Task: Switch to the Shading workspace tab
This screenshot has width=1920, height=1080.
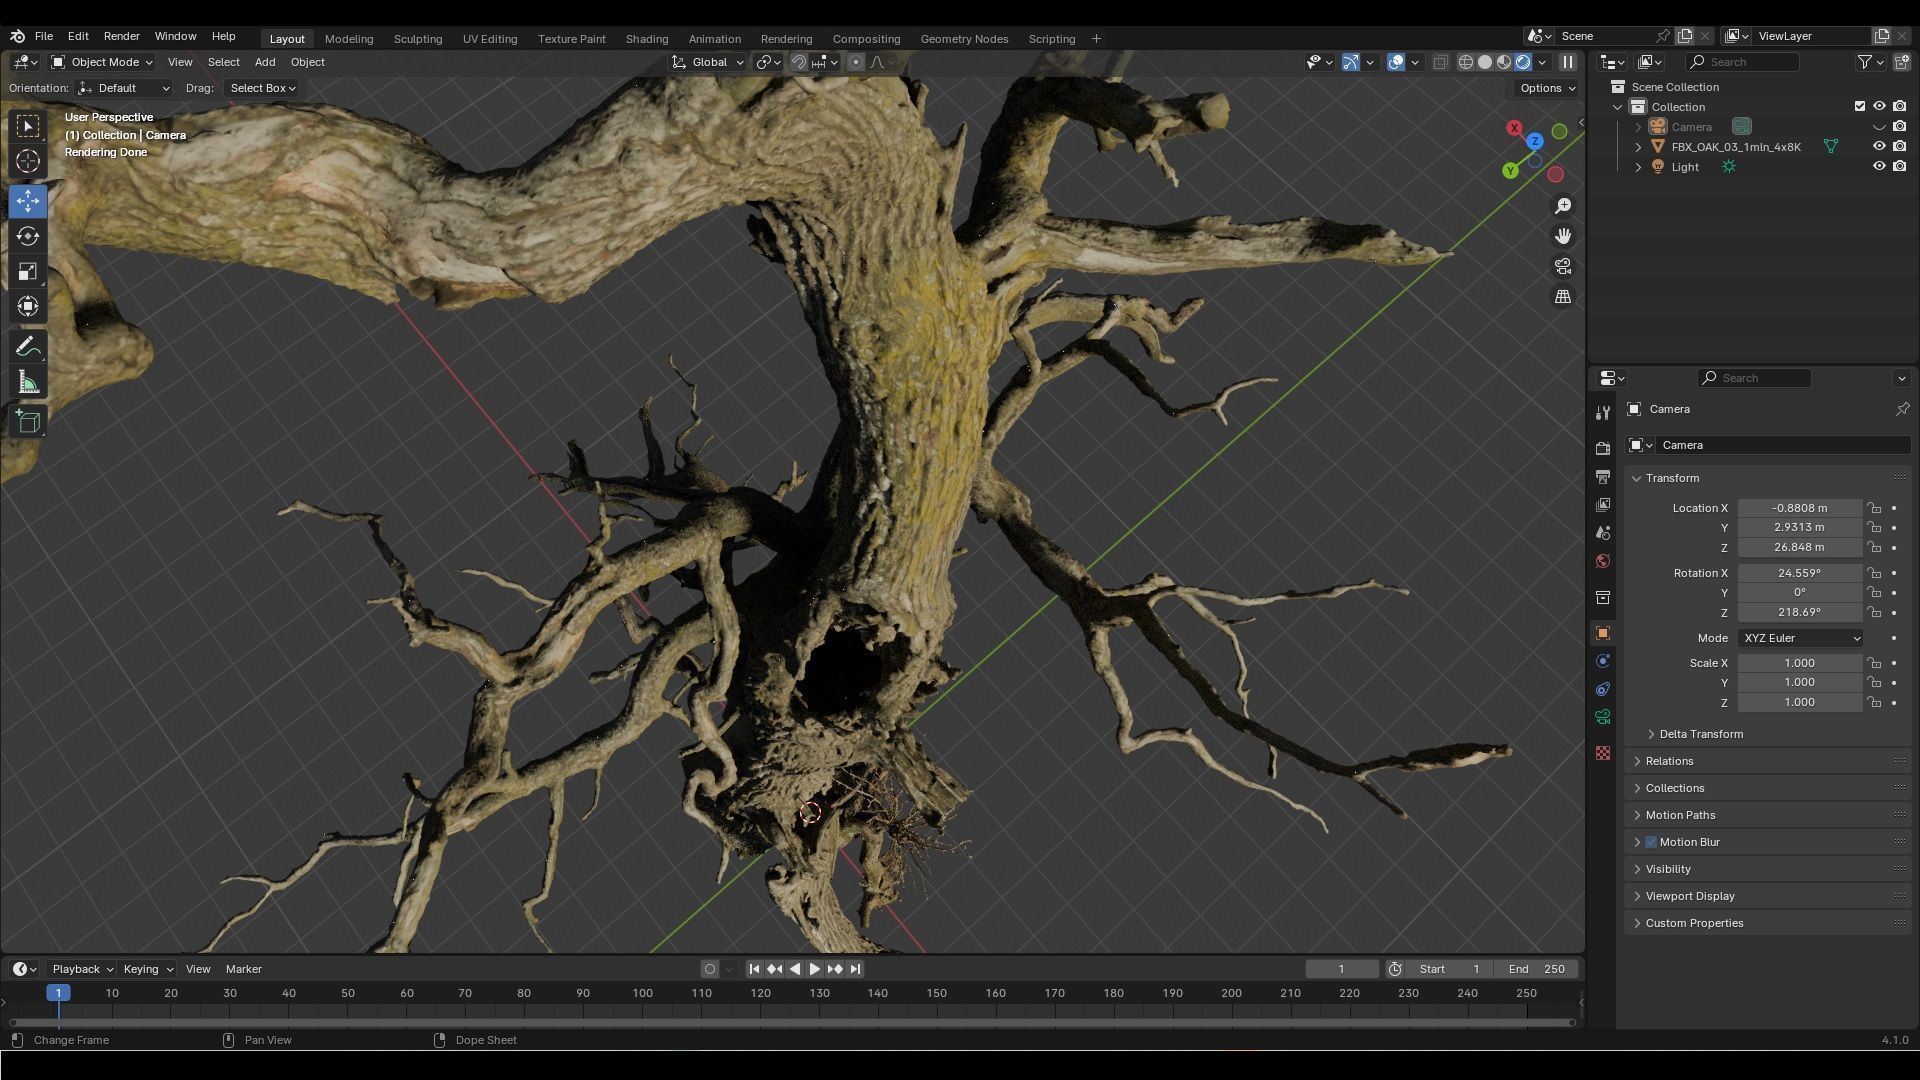Action: 647,39
